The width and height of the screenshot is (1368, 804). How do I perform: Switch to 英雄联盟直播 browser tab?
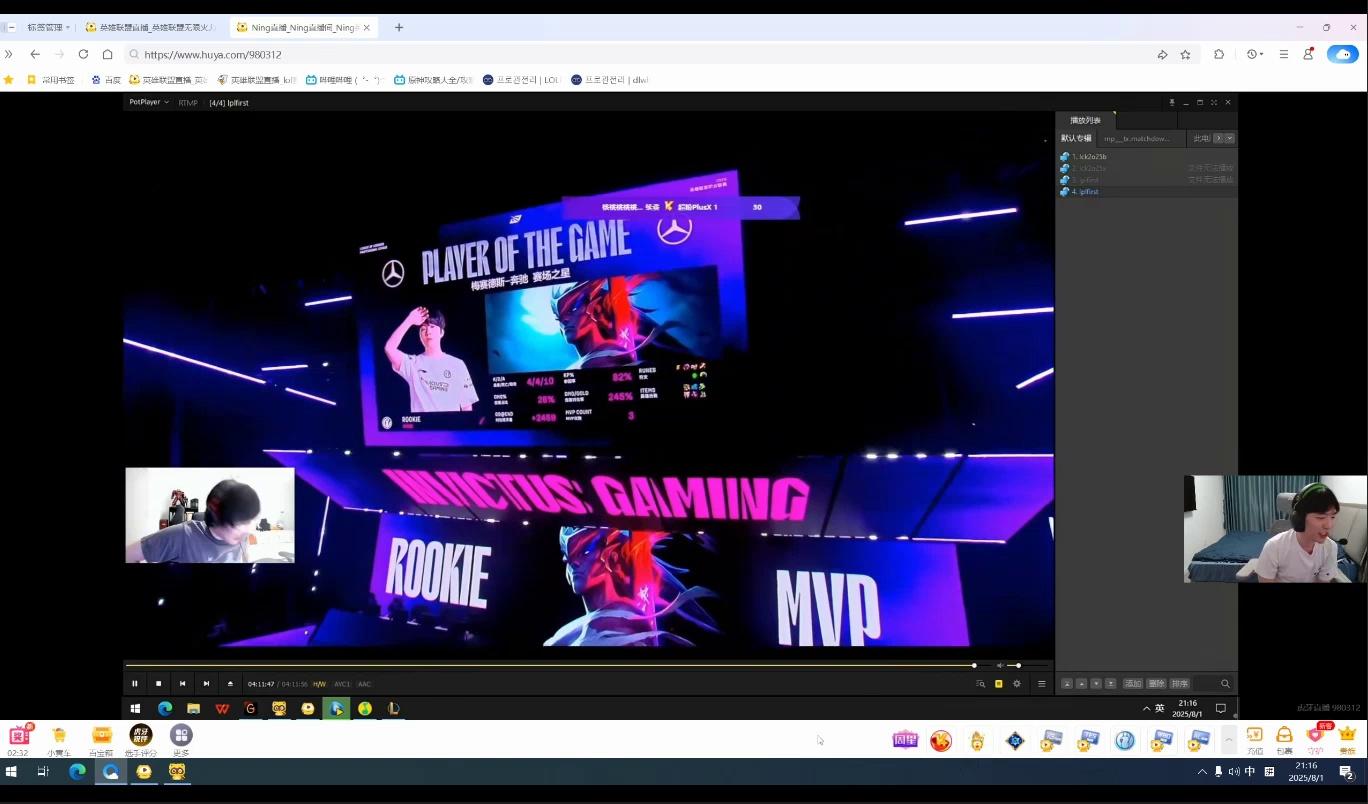(x=152, y=27)
